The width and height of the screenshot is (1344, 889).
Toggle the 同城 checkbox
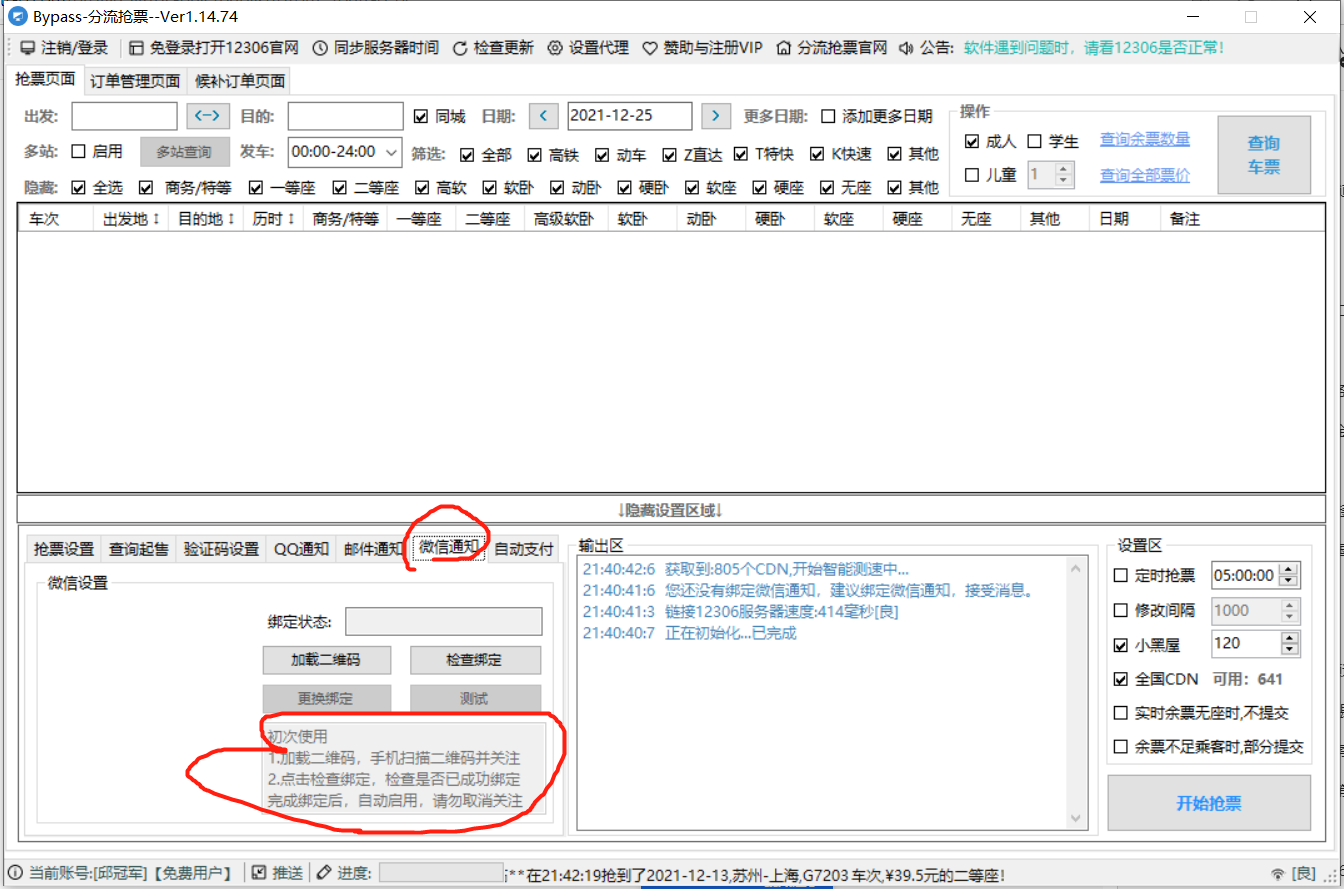click(x=420, y=116)
